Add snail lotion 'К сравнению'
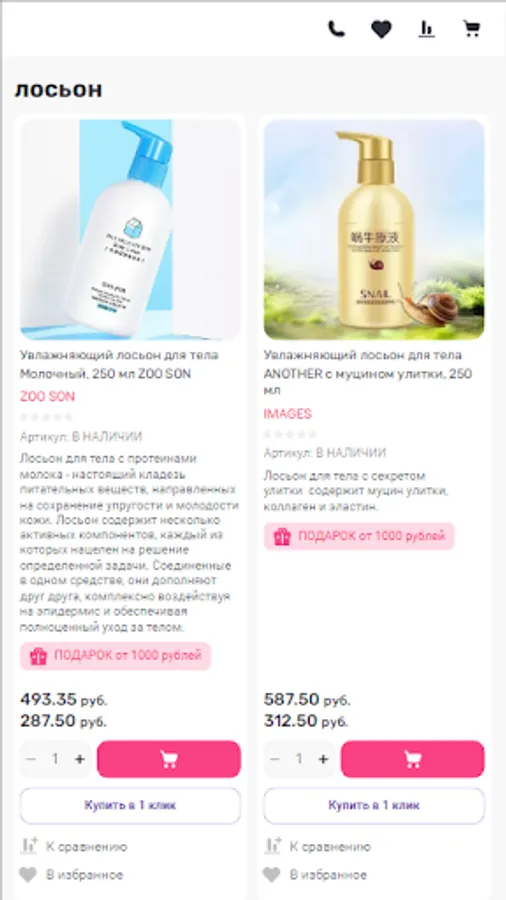Viewport: 506px width, 900px height. coord(317,847)
